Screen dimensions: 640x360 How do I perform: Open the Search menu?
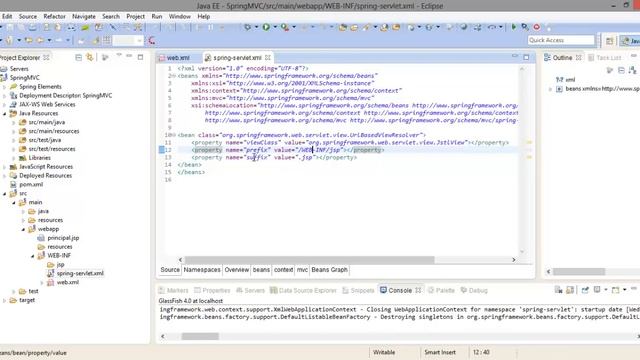click(111, 16)
